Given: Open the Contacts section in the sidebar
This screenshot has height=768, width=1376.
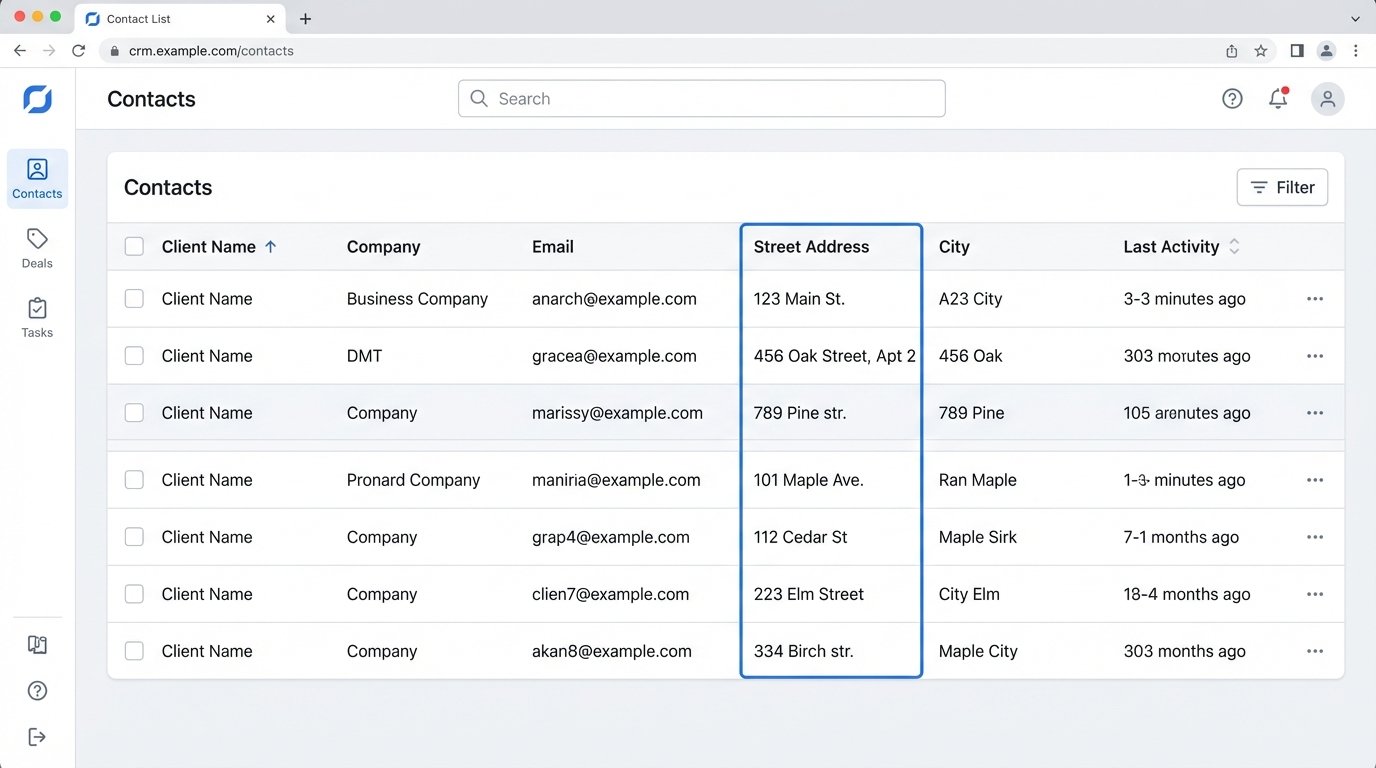Looking at the screenshot, I should click(37, 178).
